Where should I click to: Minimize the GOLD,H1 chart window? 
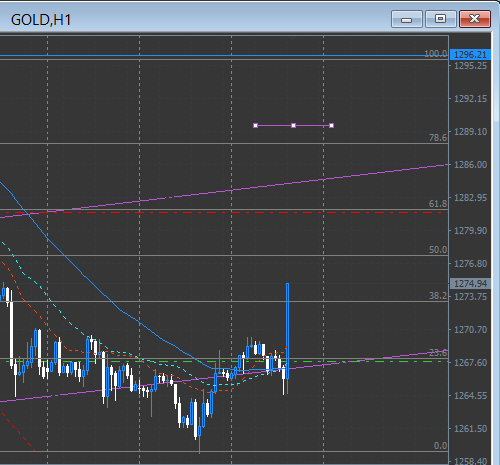(x=407, y=19)
